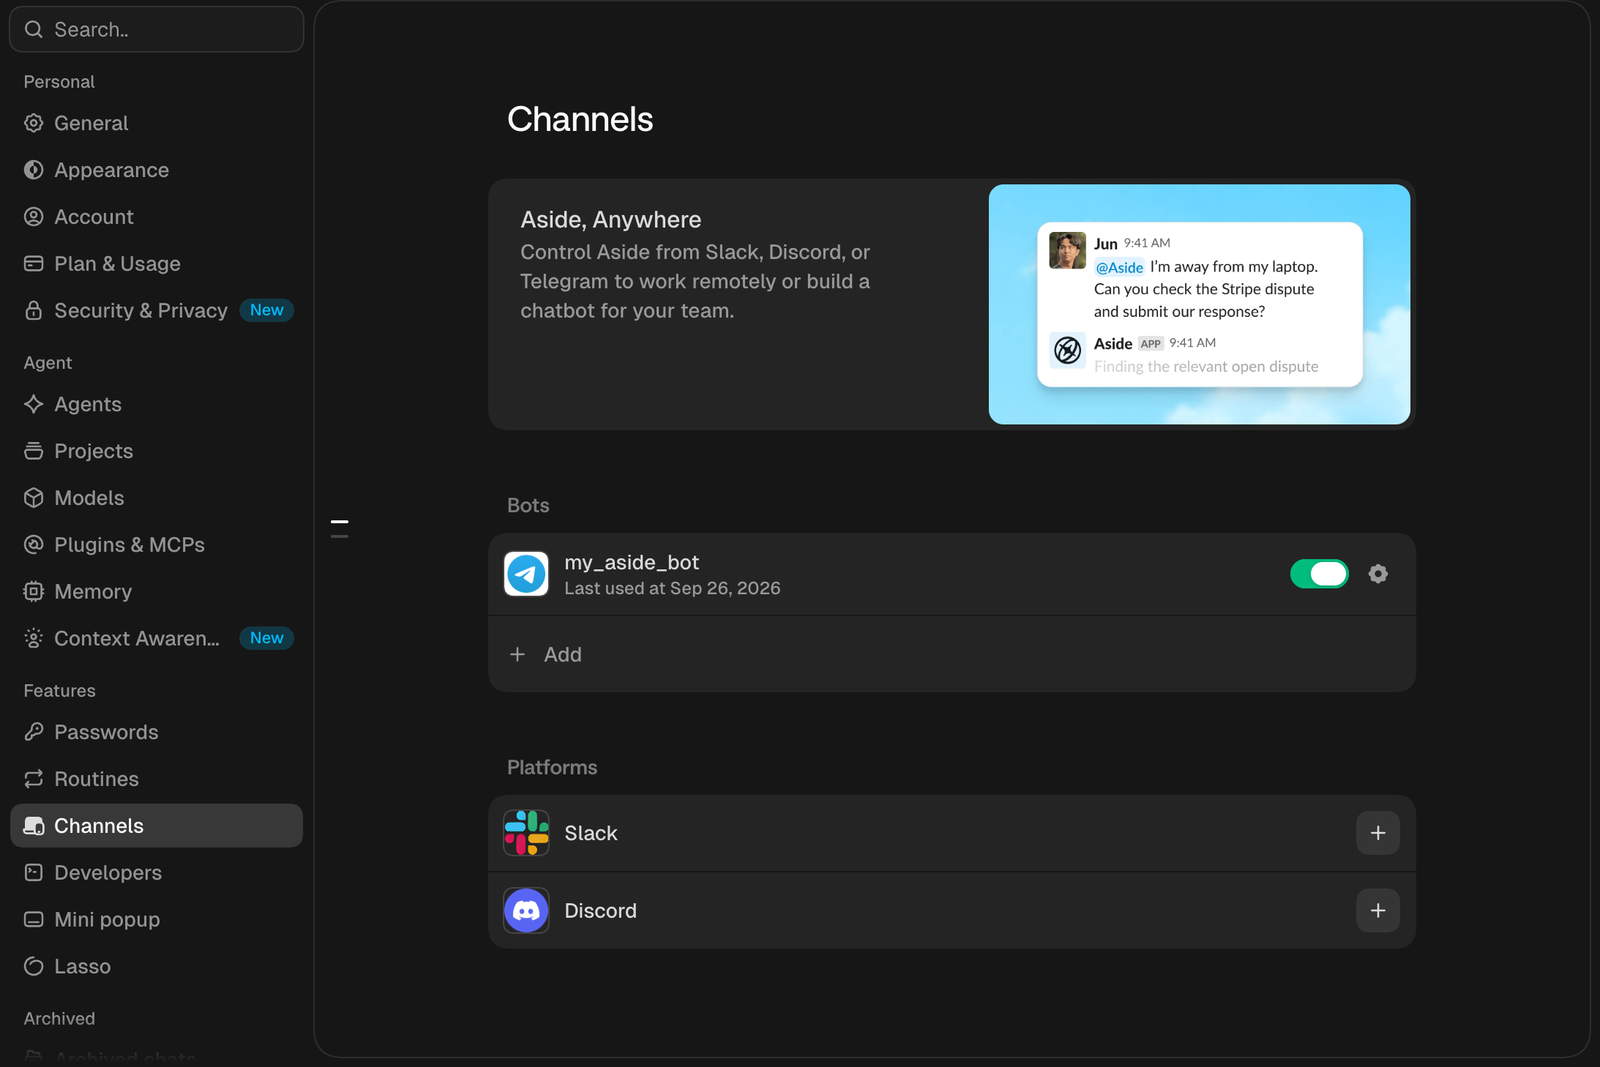The width and height of the screenshot is (1600, 1067).
Task: Click the Passwords key icon
Action: pyautogui.click(x=34, y=732)
